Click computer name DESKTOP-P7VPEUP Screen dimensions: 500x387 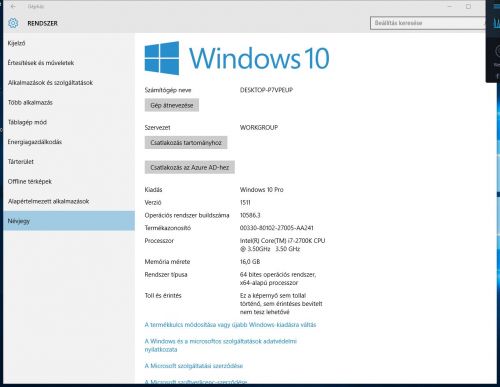(266, 90)
